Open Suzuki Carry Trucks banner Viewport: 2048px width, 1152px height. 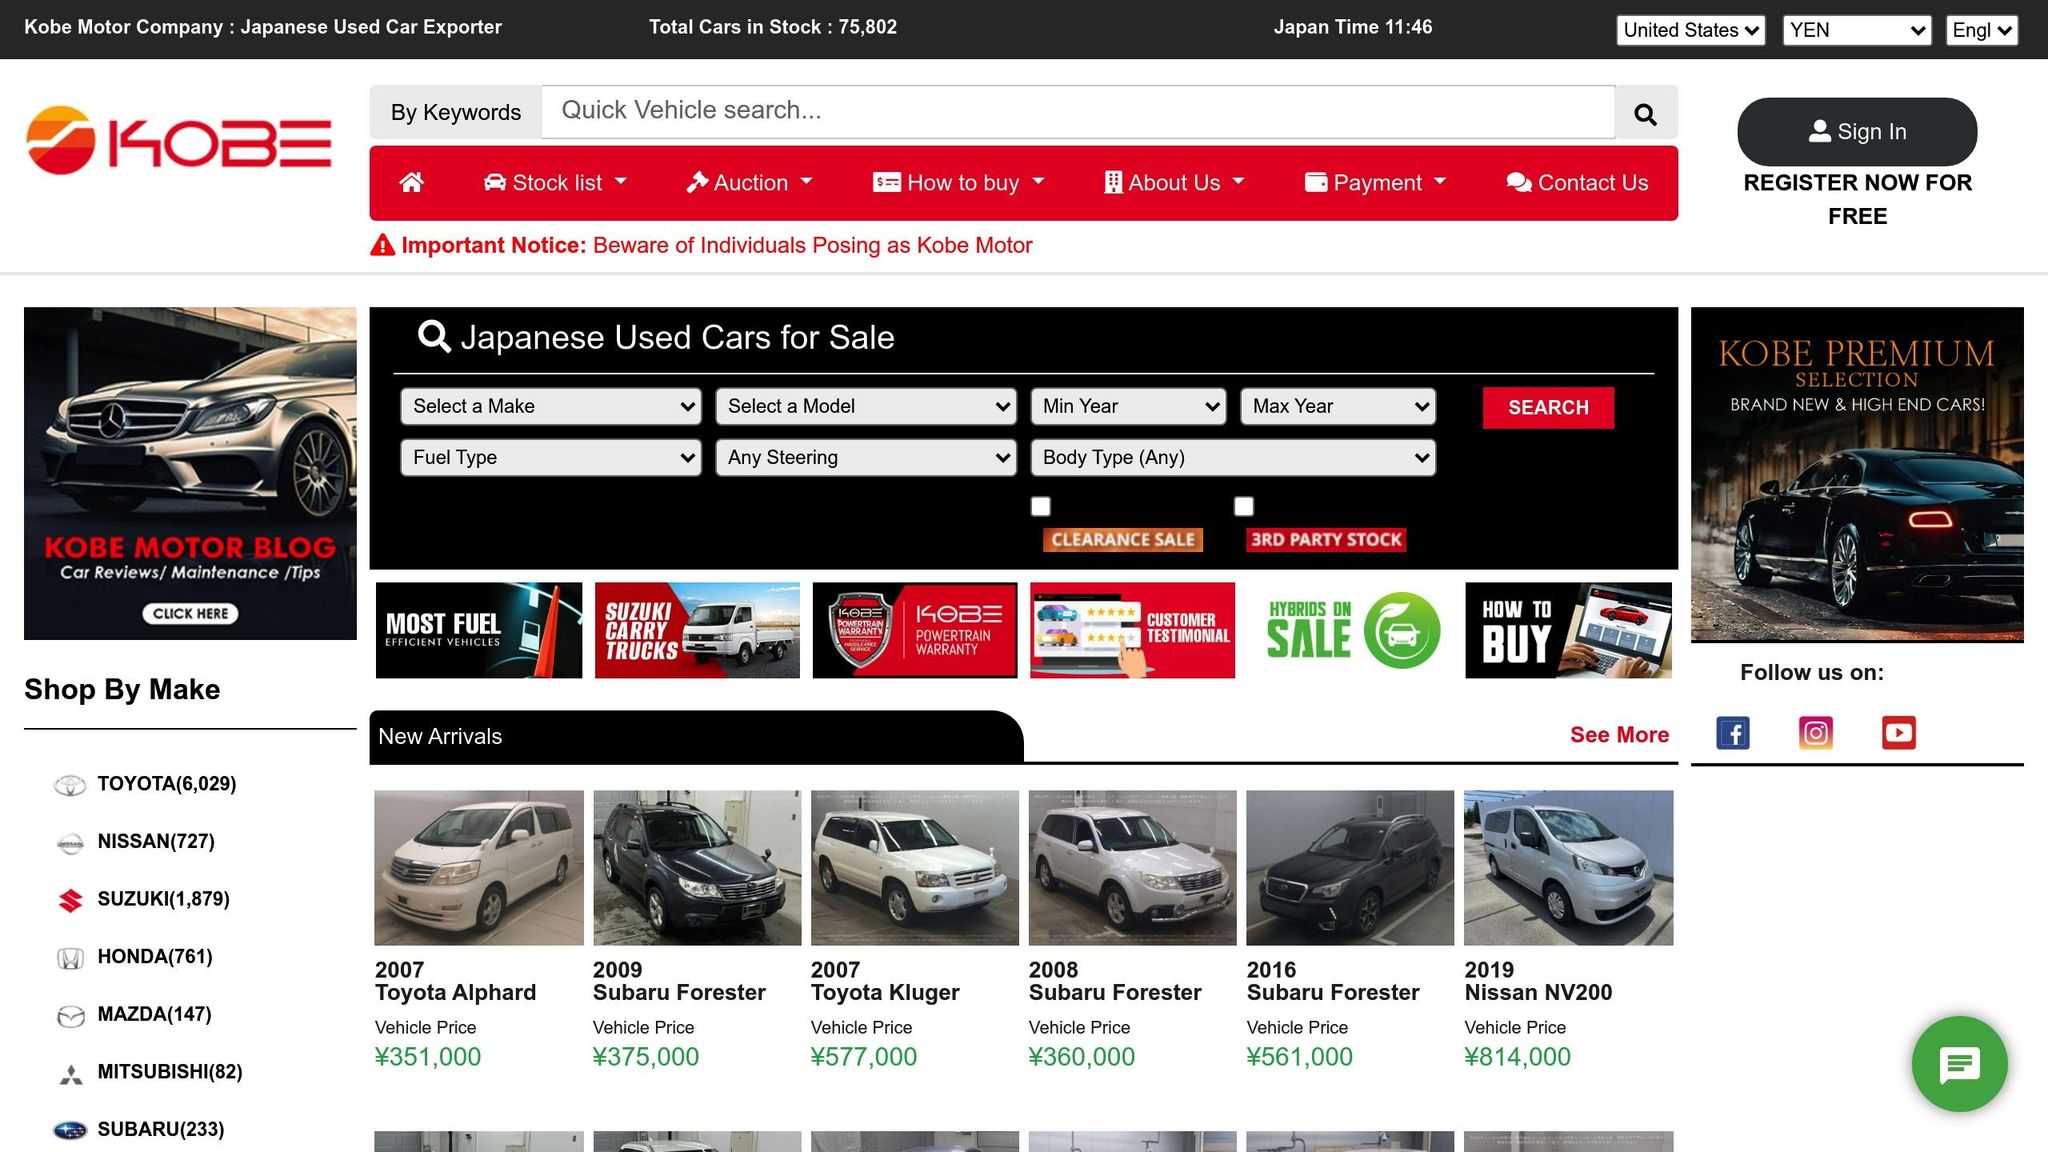point(697,630)
